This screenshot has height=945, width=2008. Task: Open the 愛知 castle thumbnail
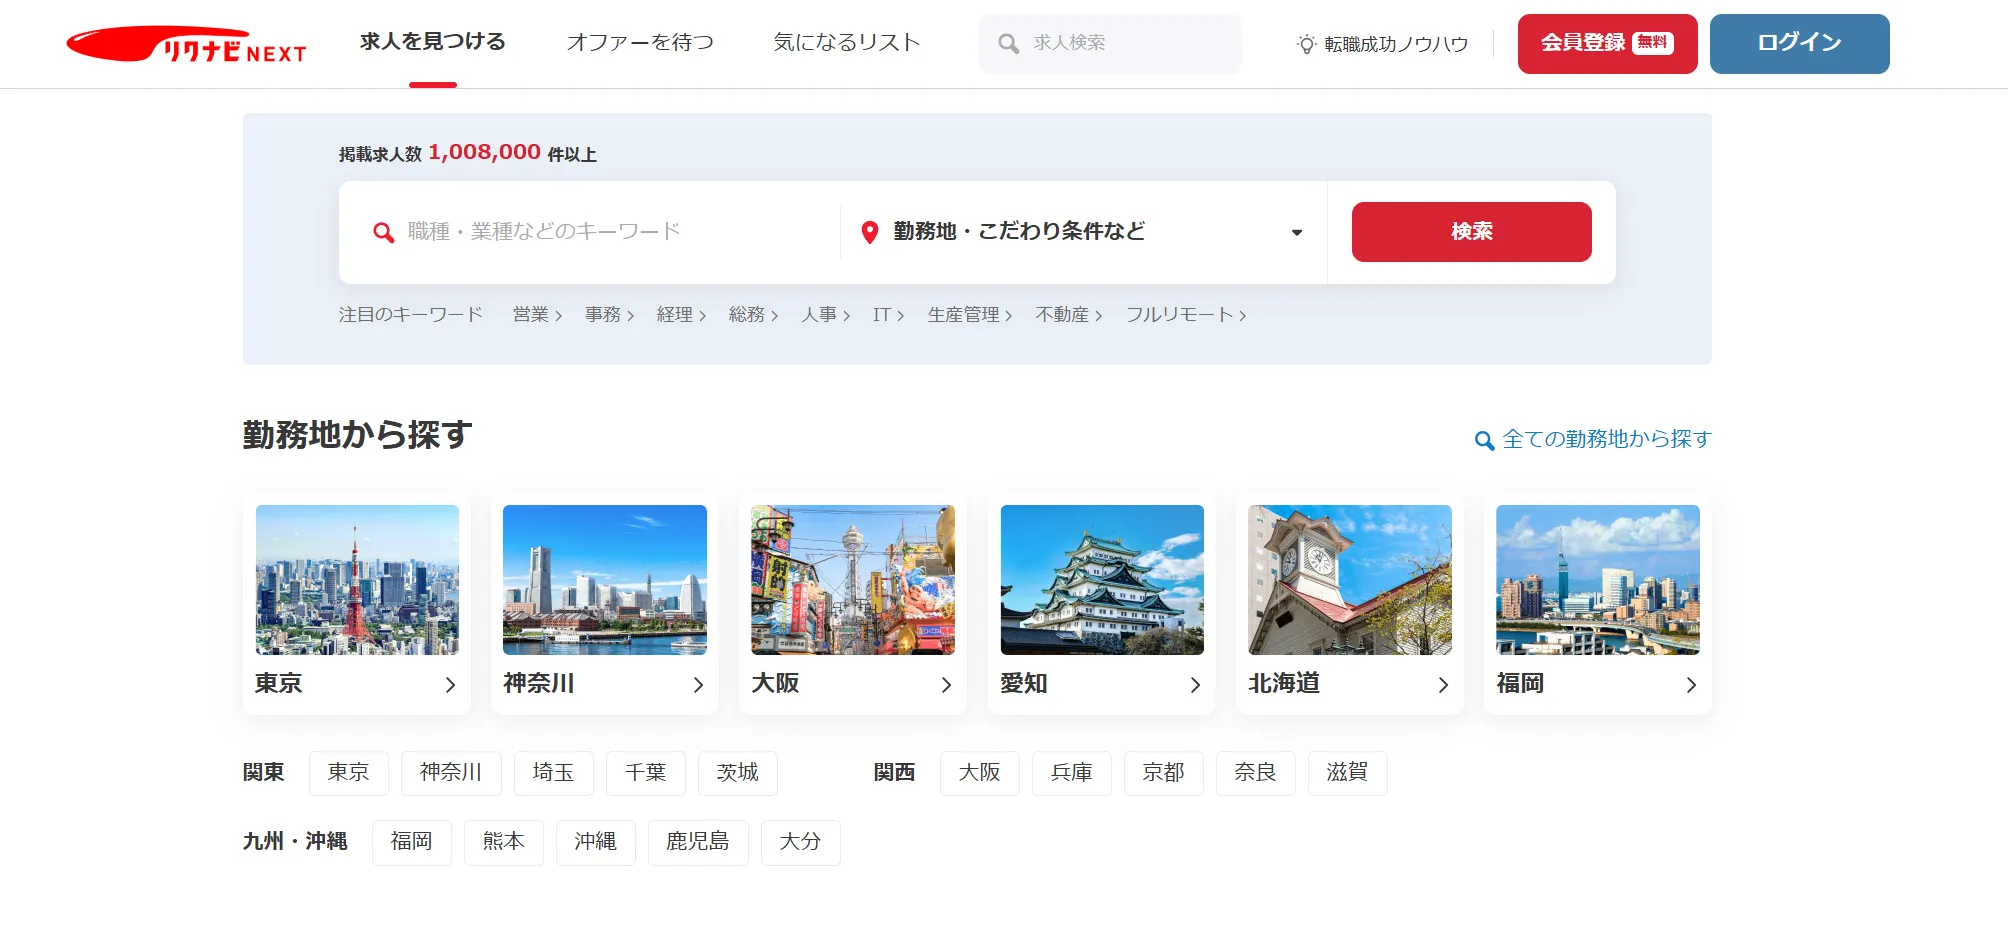click(x=1102, y=580)
